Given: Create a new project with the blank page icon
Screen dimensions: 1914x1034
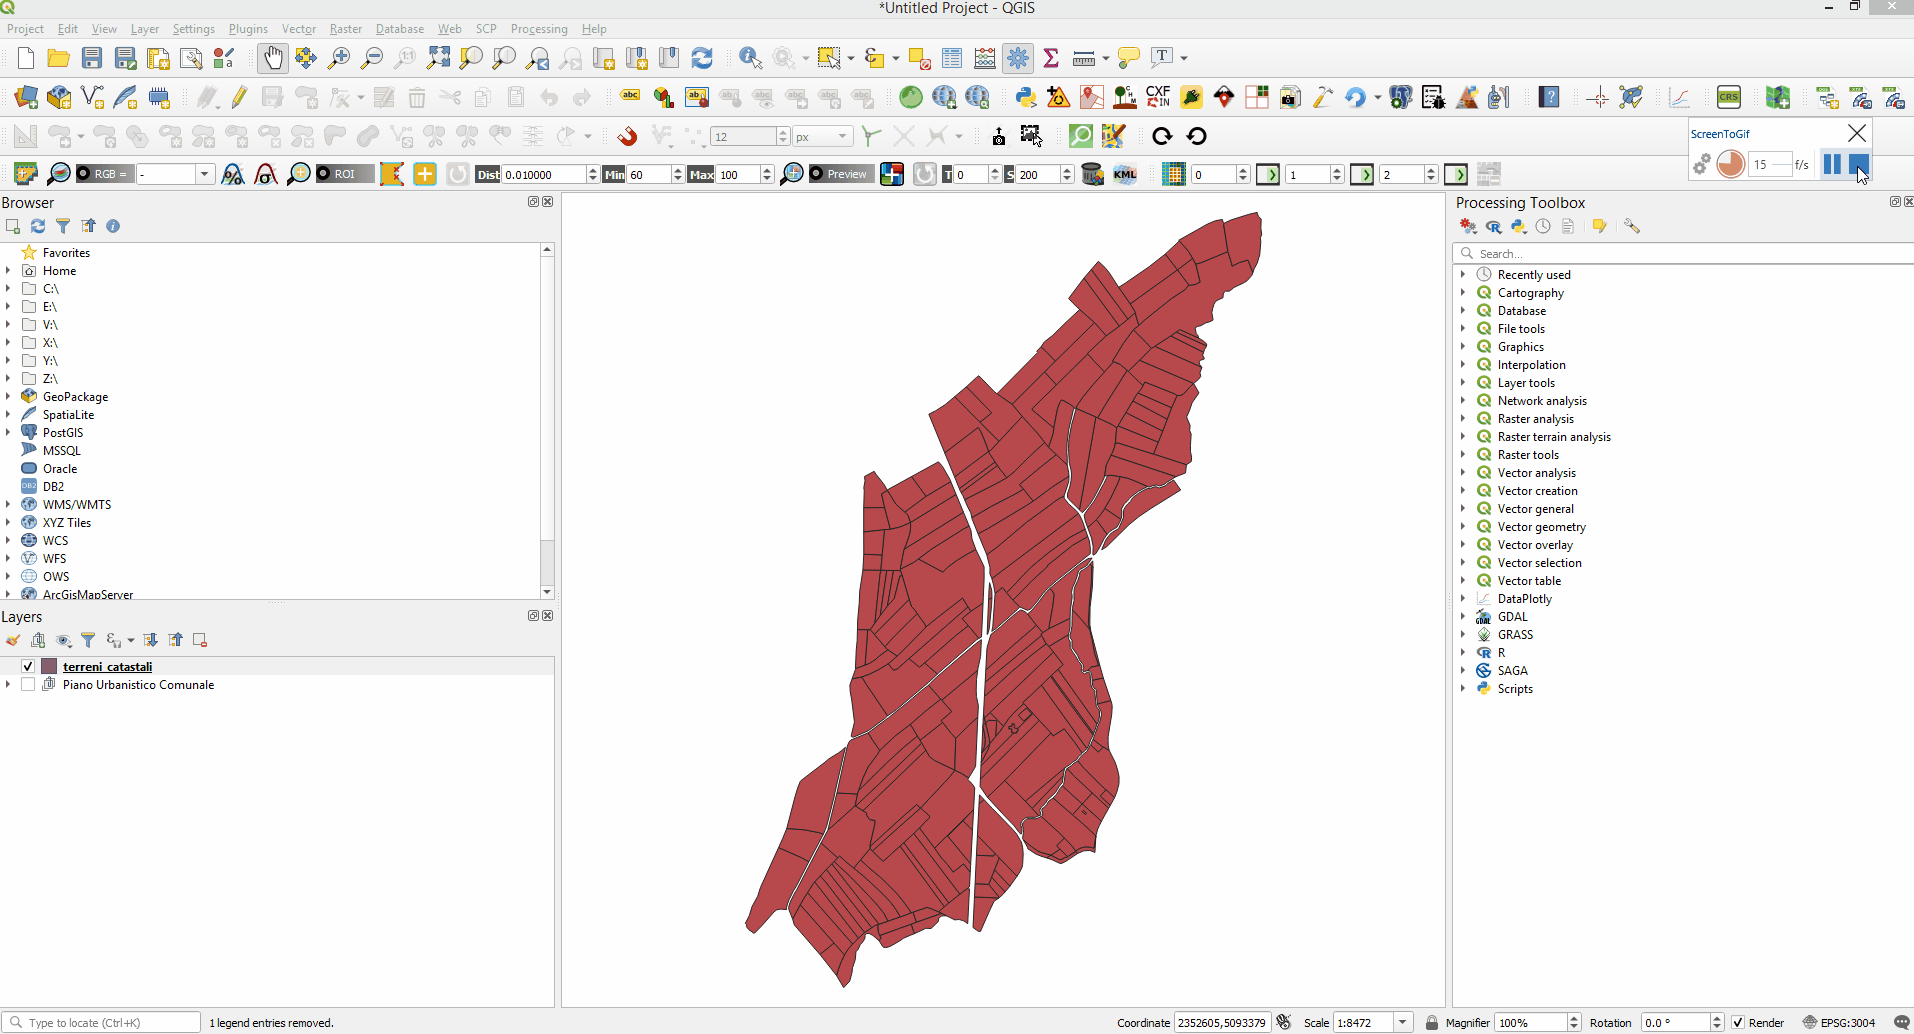Looking at the screenshot, I should tap(26, 58).
